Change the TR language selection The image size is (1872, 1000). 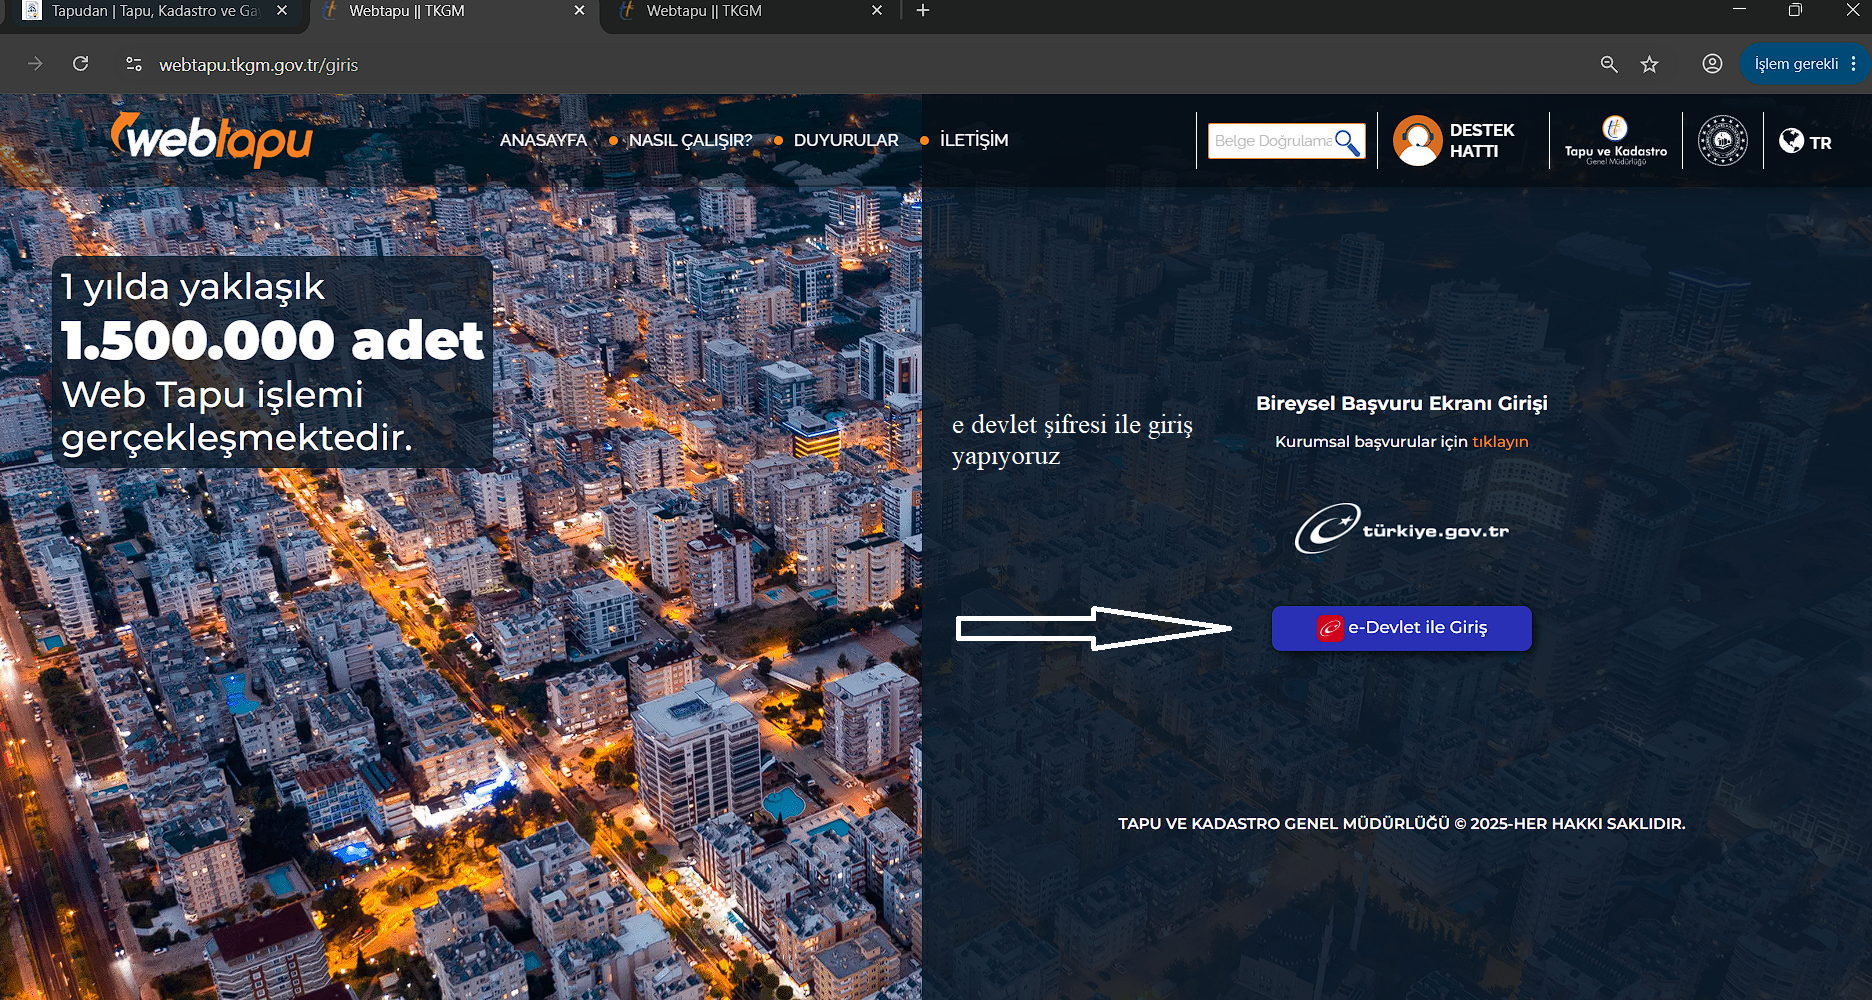[1820, 143]
